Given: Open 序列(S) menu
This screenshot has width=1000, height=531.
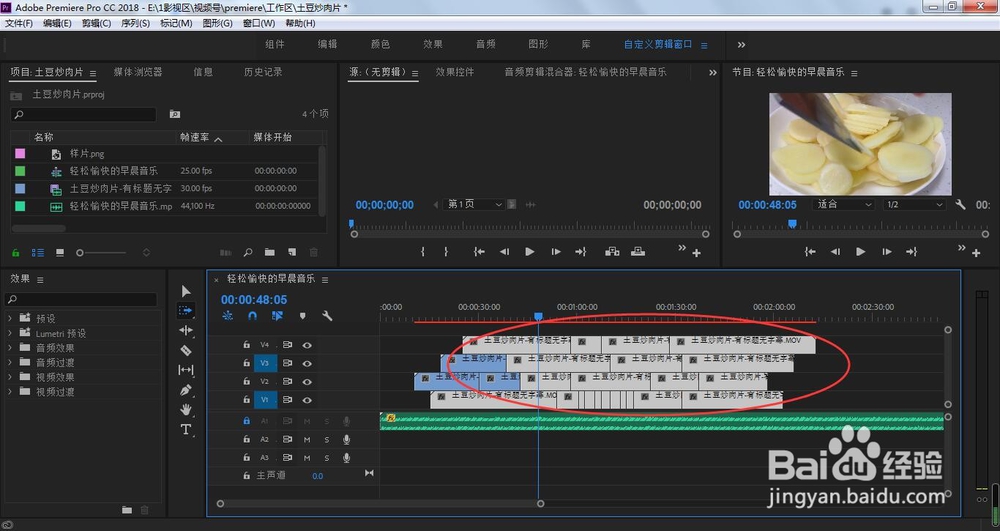Looking at the screenshot, I should click(135, 23).
